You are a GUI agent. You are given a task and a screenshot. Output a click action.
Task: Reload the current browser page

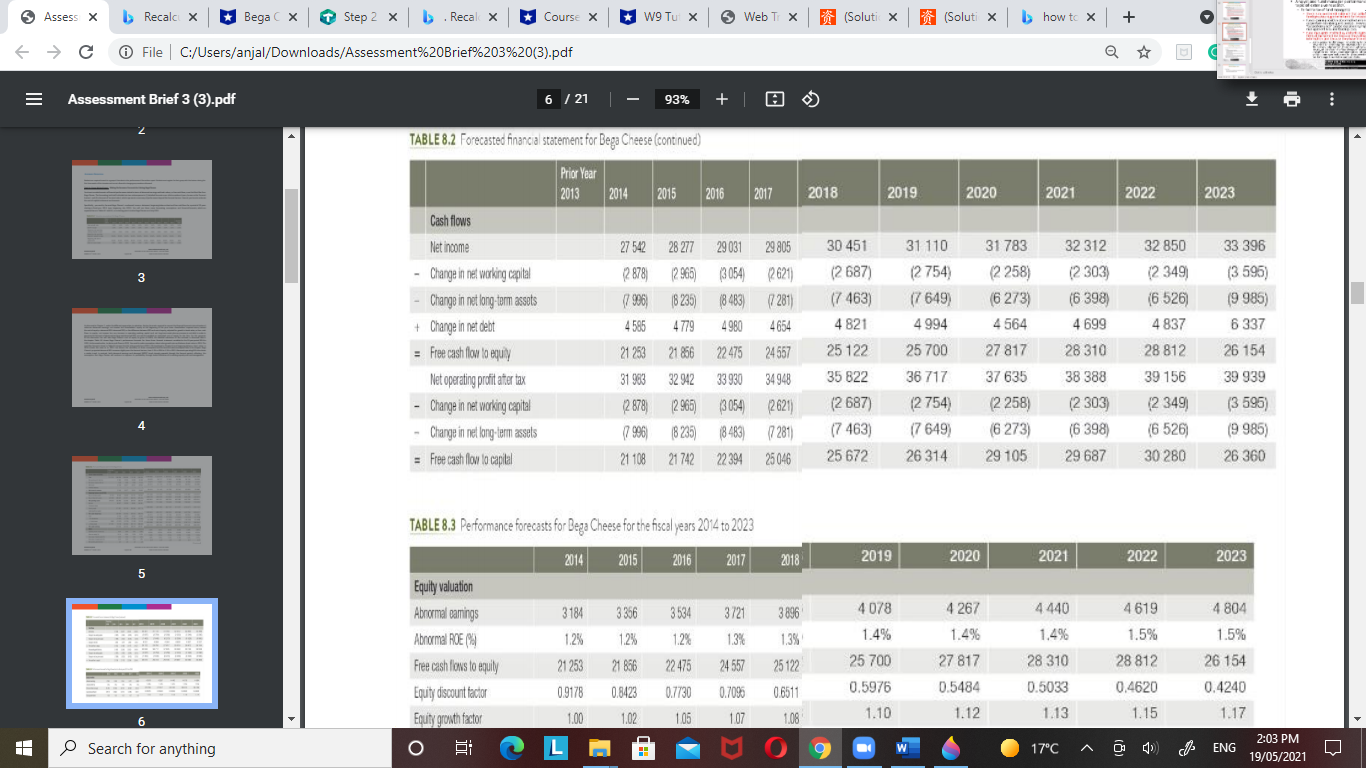(85, 52)
